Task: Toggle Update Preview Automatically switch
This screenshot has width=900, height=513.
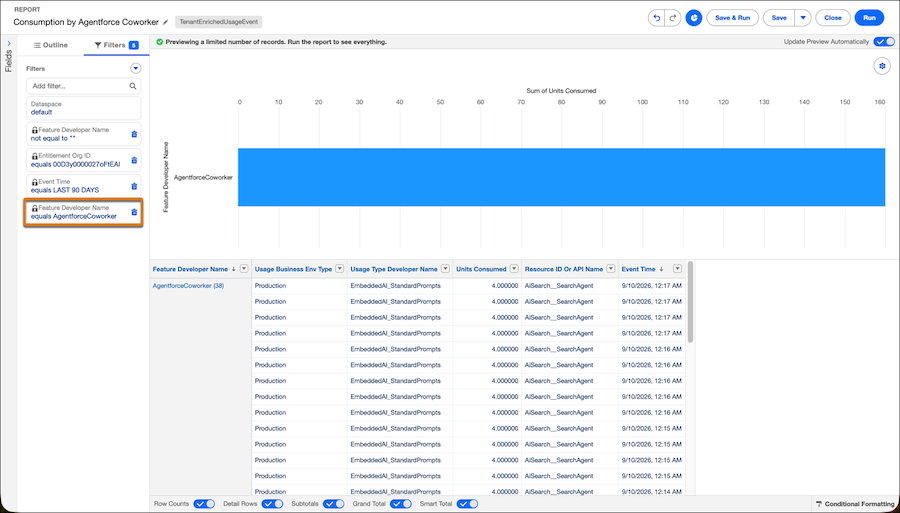Action: [x=884, y=42]
